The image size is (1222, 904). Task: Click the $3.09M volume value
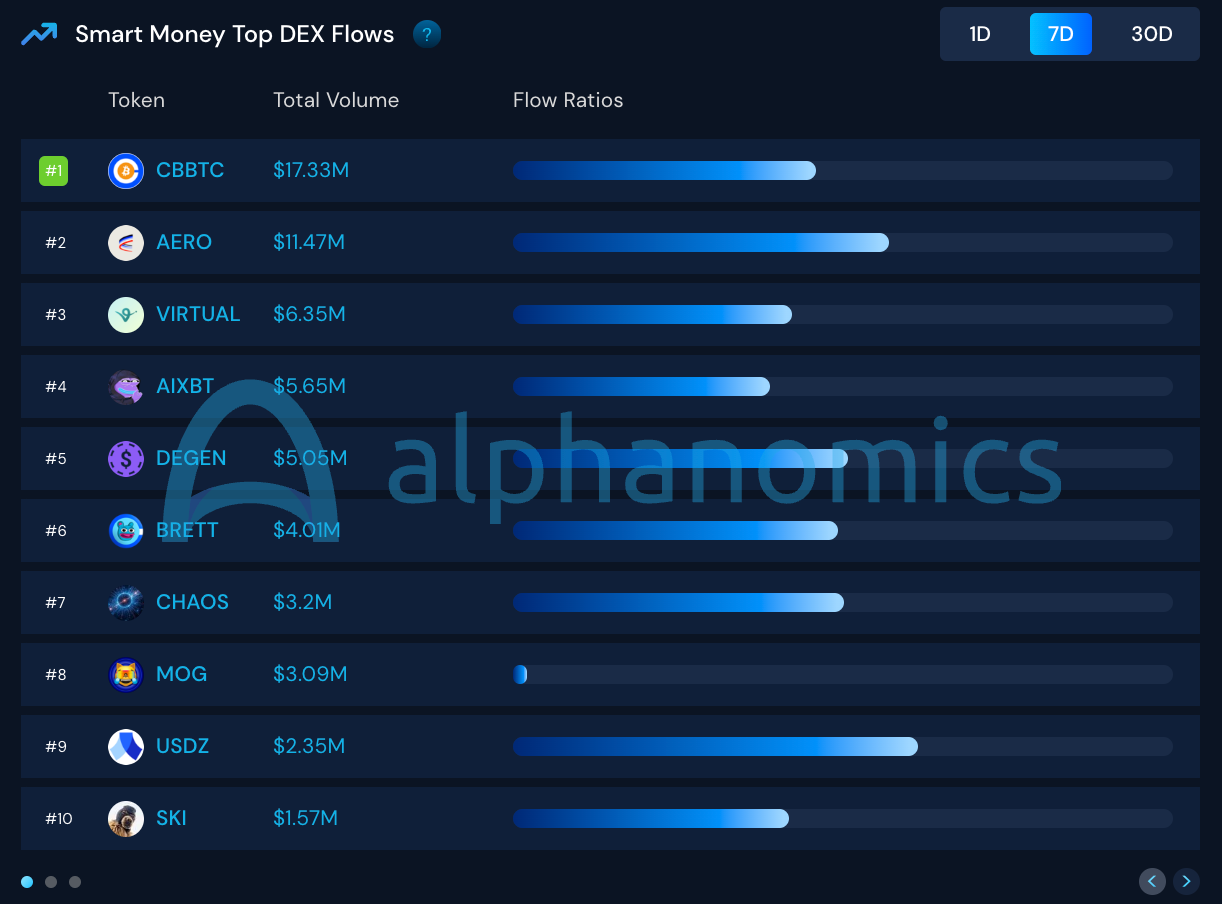tap(310, 675)
